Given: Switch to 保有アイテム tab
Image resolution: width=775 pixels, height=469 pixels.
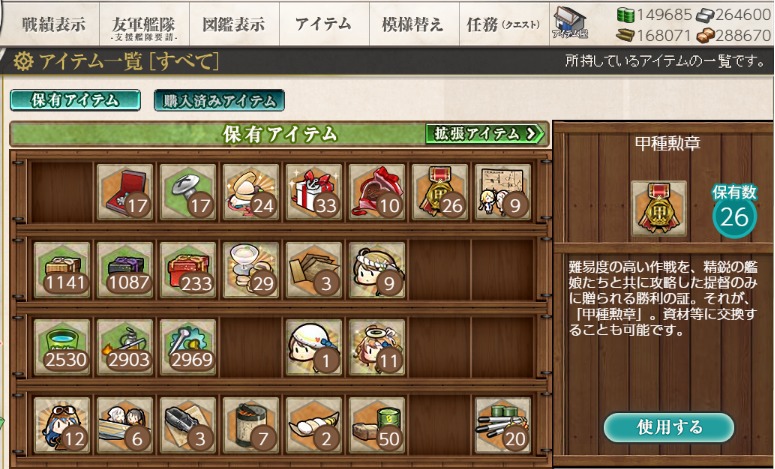Looking at the screenshot, I should [x=75, y=100].
